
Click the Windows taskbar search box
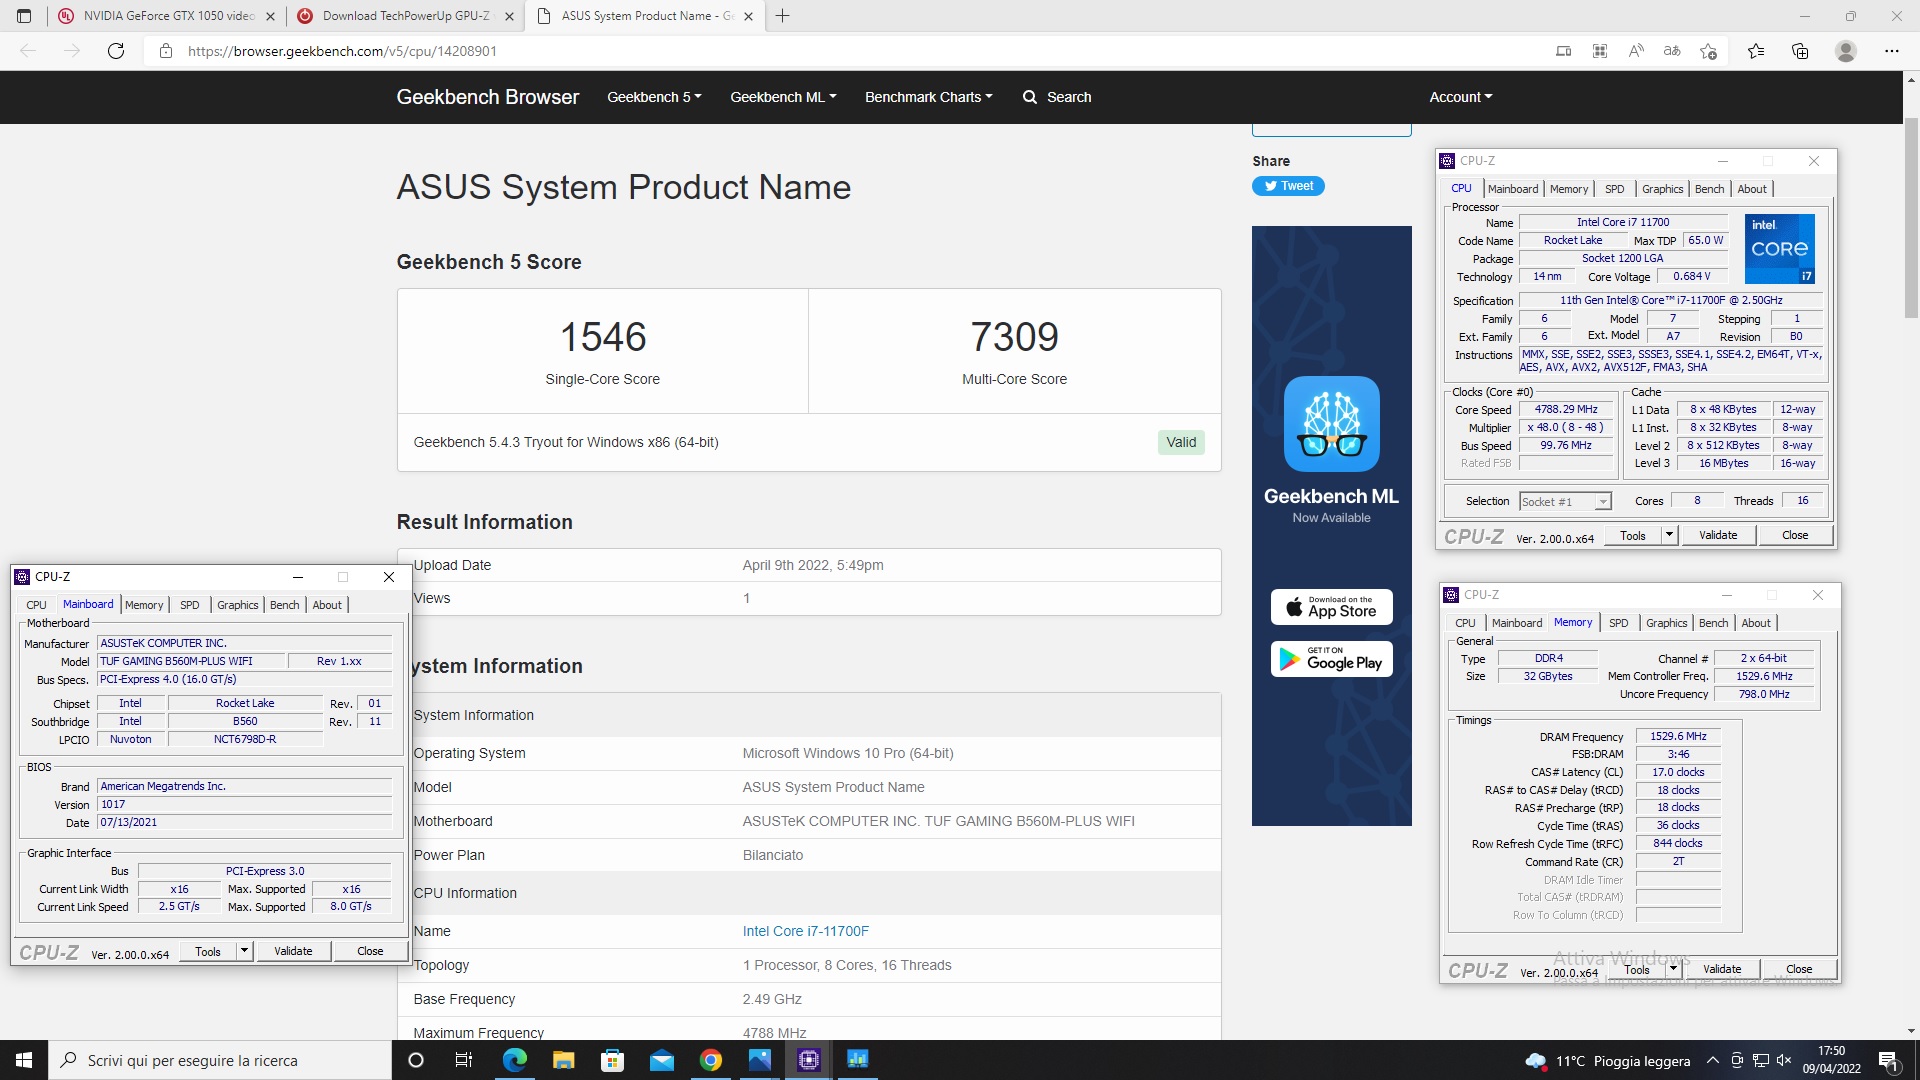pos(219,1060)
